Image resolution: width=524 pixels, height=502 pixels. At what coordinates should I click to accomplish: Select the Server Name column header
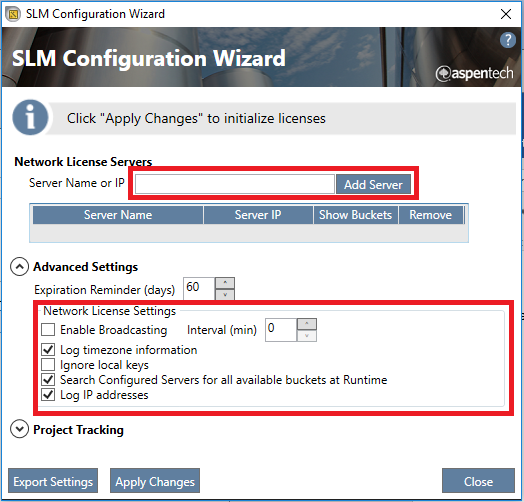(118, 215)
